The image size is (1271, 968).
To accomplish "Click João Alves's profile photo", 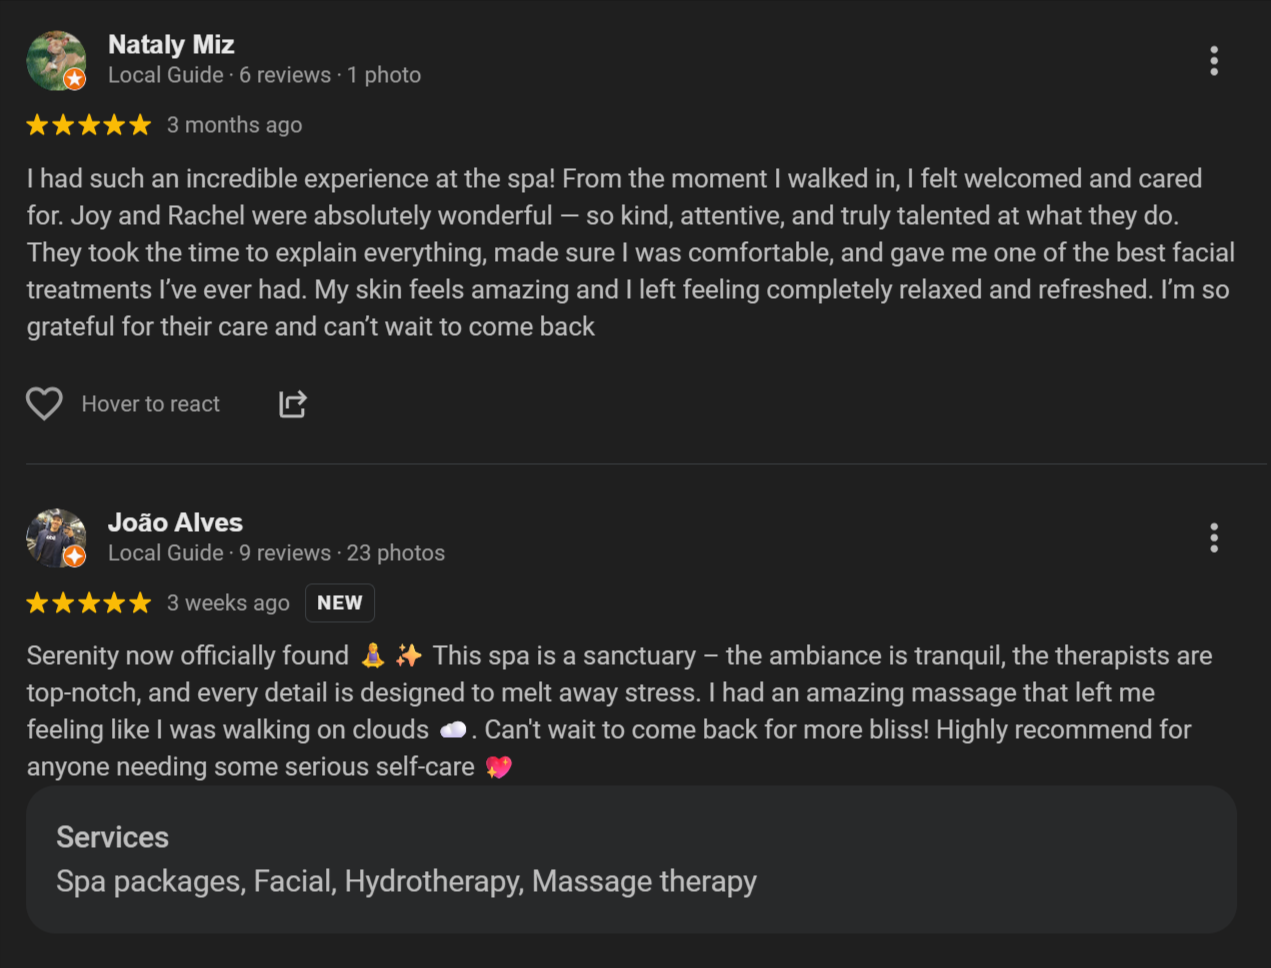I will click(x=54, y=536).
